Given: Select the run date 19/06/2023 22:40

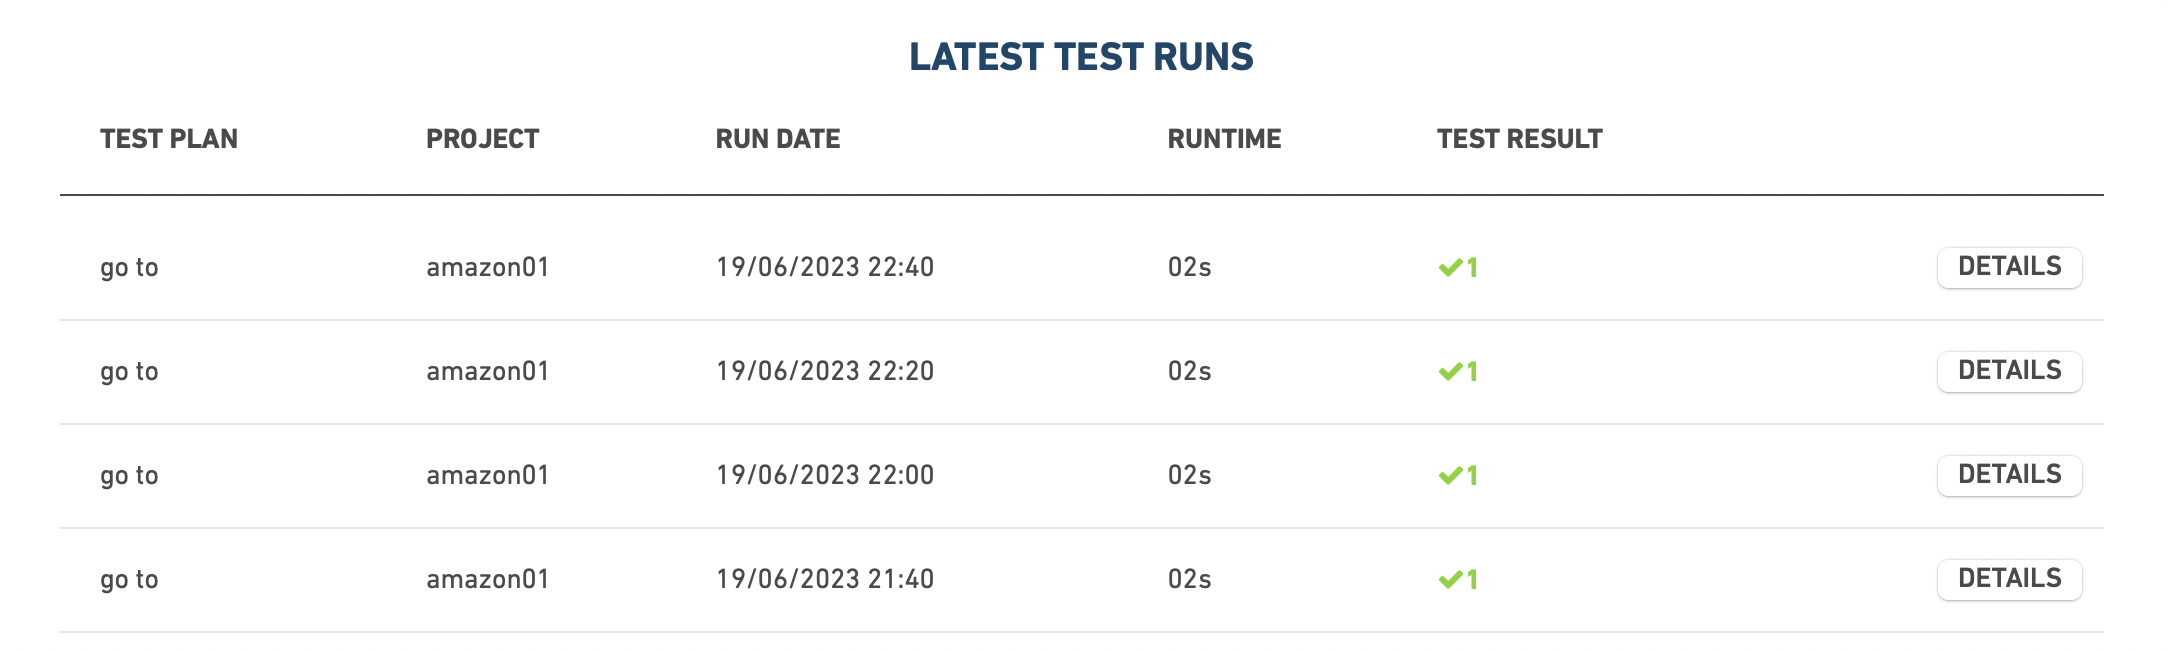Looking at the screenshot, I should [825, 267].
